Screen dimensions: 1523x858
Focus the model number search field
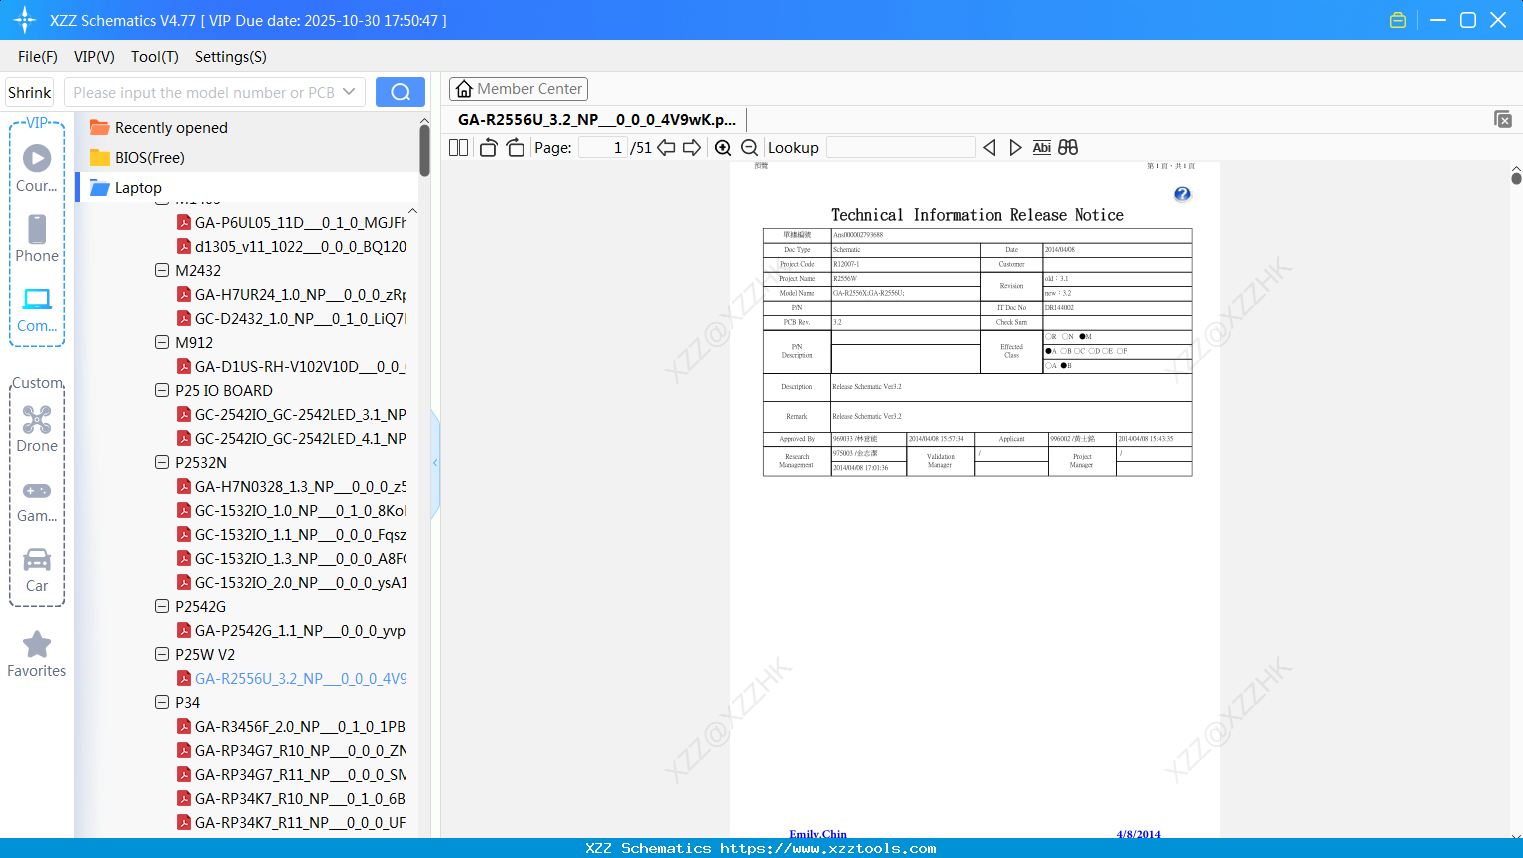204,92
